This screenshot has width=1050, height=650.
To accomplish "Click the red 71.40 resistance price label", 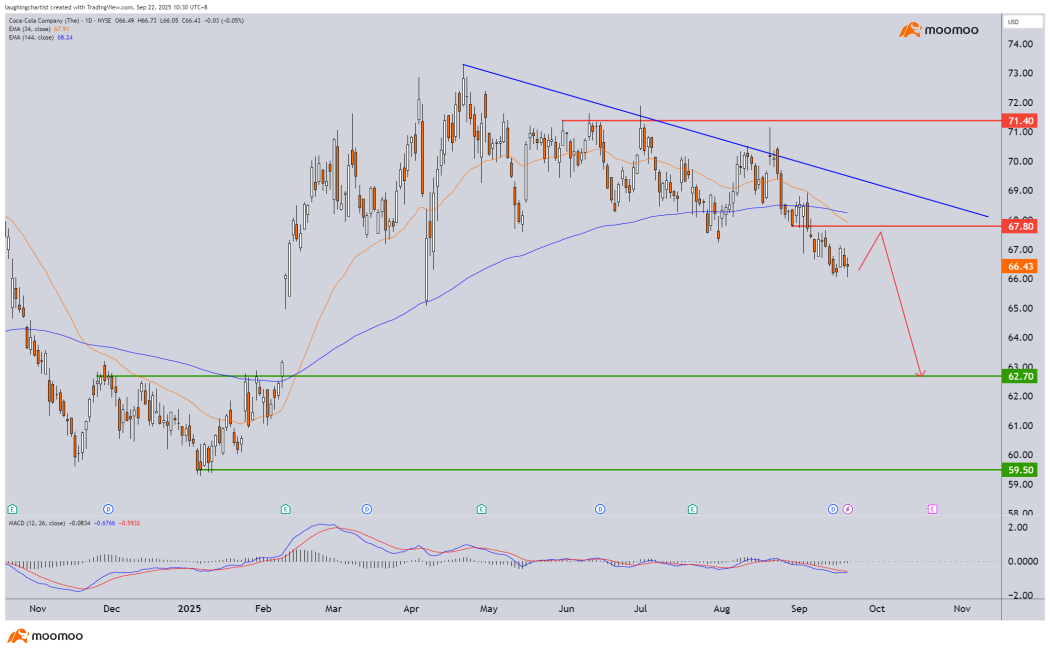I will click(1021, 121).
